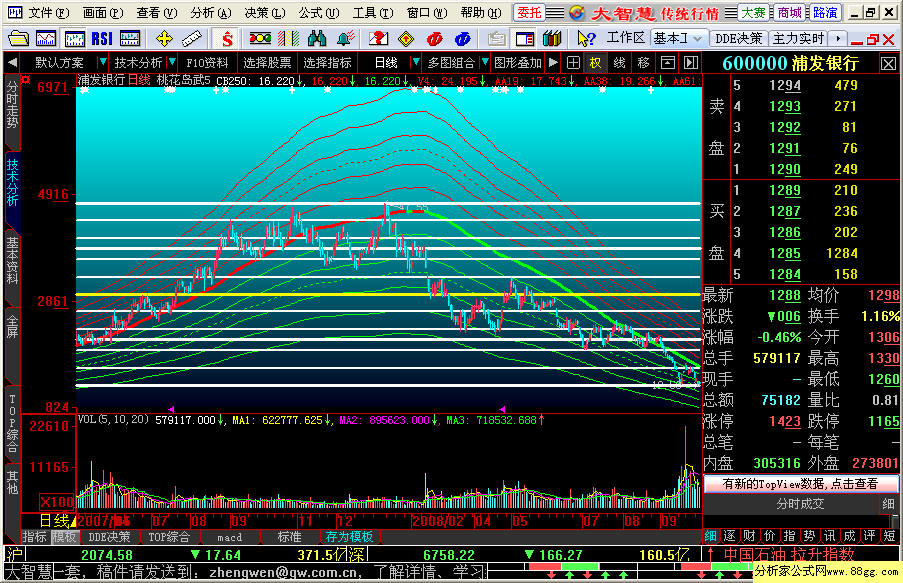
Task: Click the 全屏 side tab
Action: [12, 326]
